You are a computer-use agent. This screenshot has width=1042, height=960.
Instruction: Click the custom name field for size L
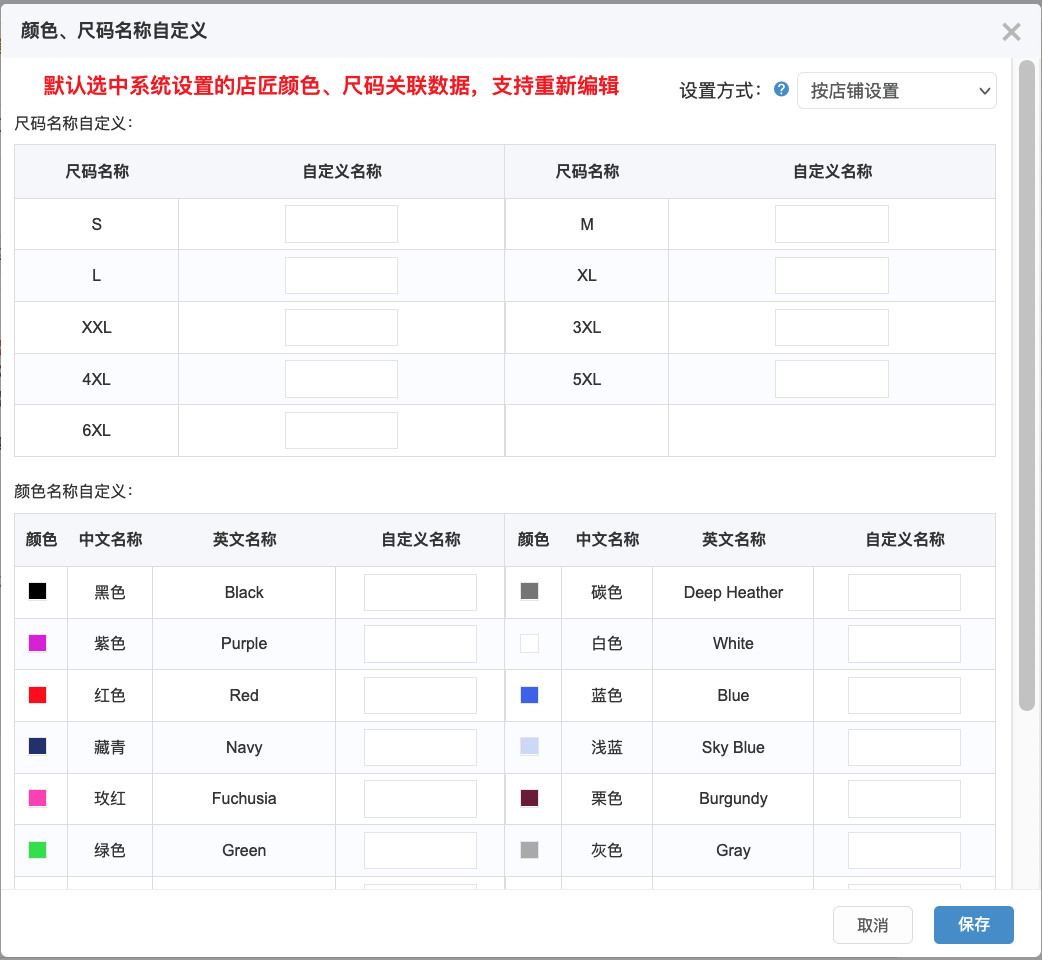(x=342, y=275)
